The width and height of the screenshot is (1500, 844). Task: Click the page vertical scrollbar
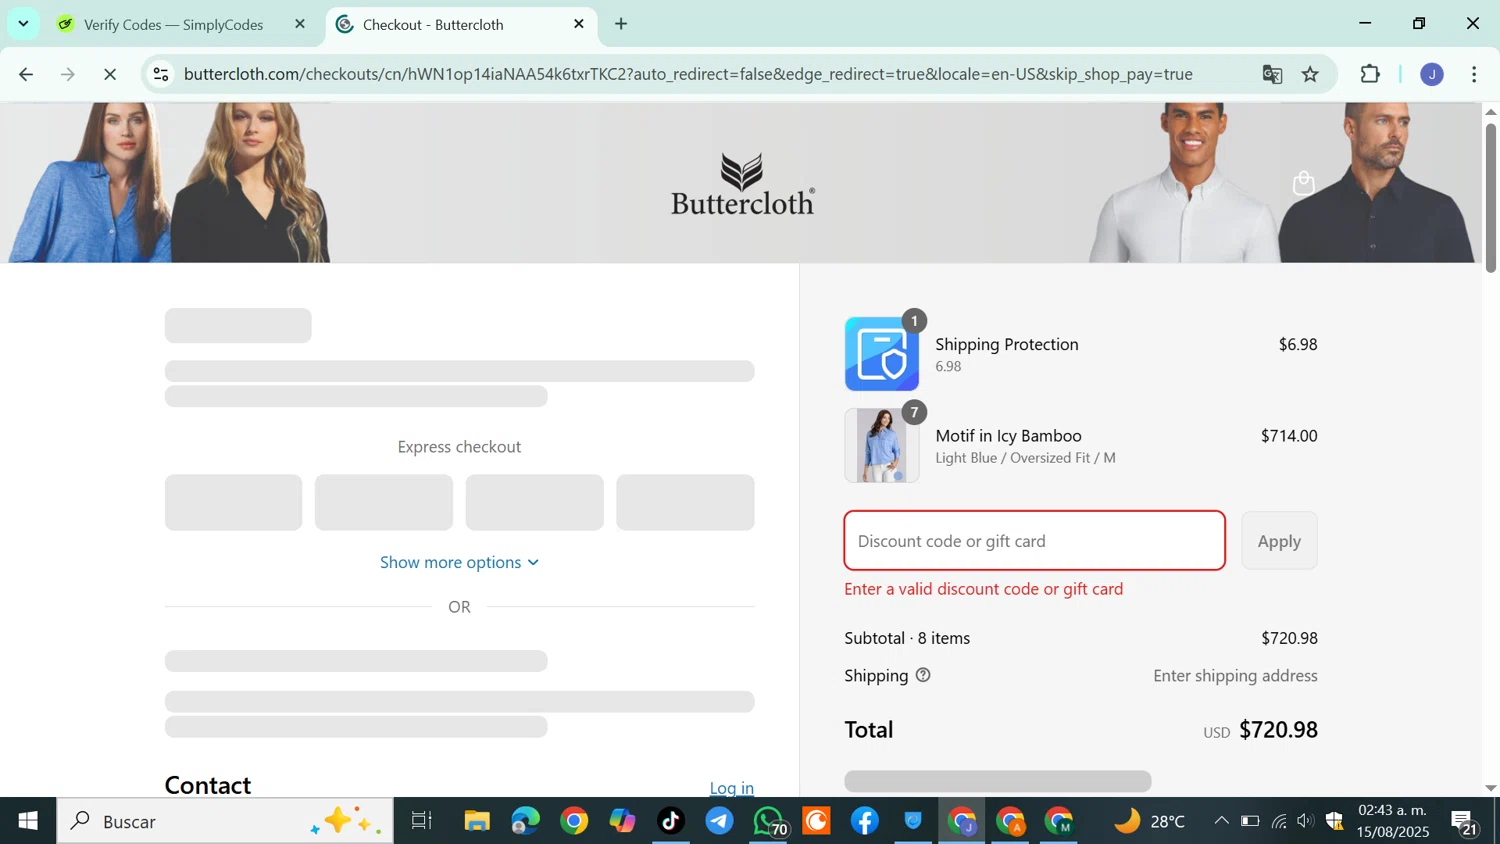coord(1491,196)
